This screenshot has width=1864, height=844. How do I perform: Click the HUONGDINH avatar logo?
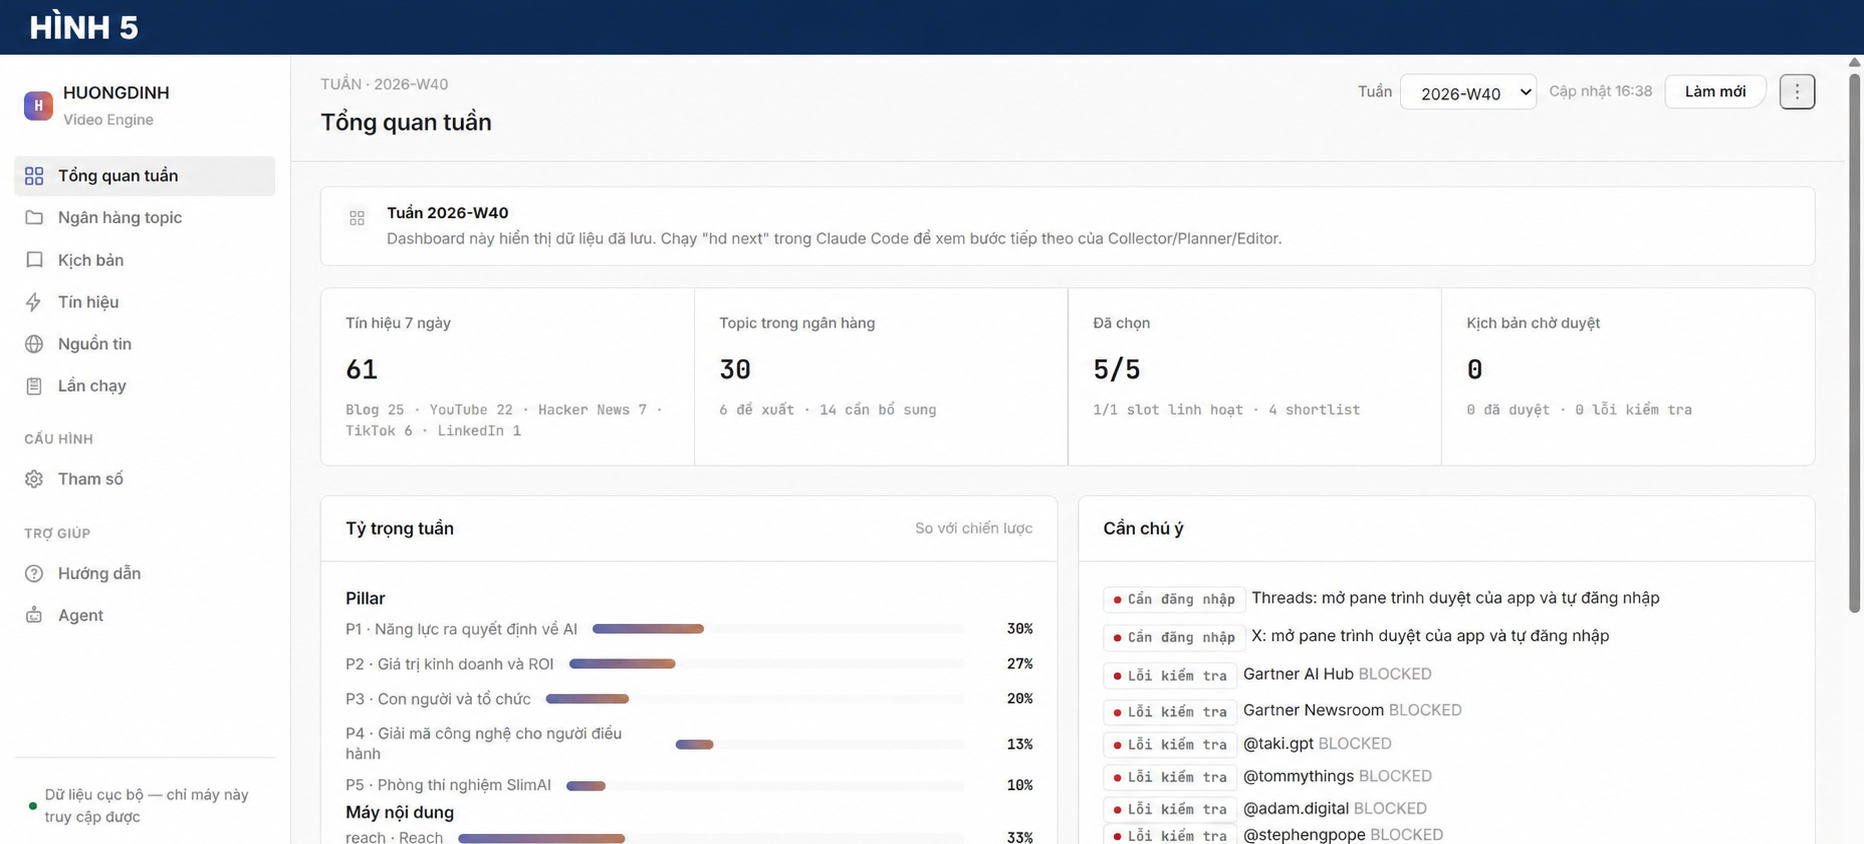point(38,105)
